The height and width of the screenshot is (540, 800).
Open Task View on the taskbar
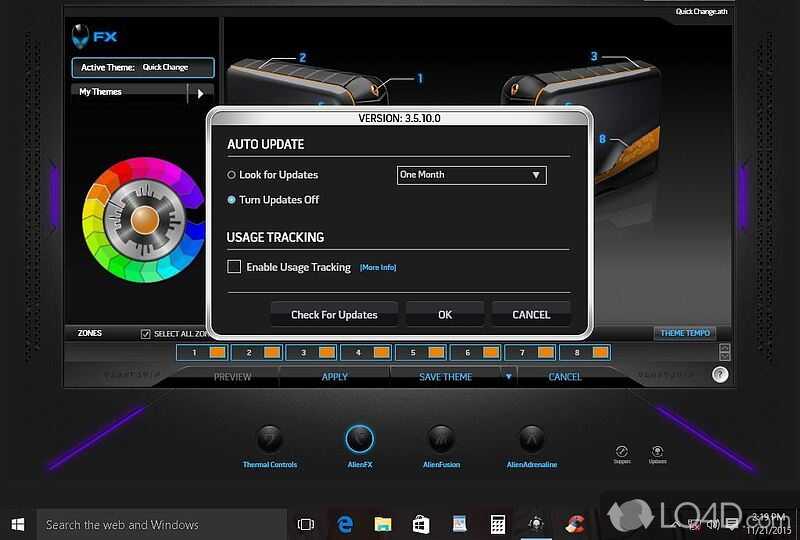[306, 524]
